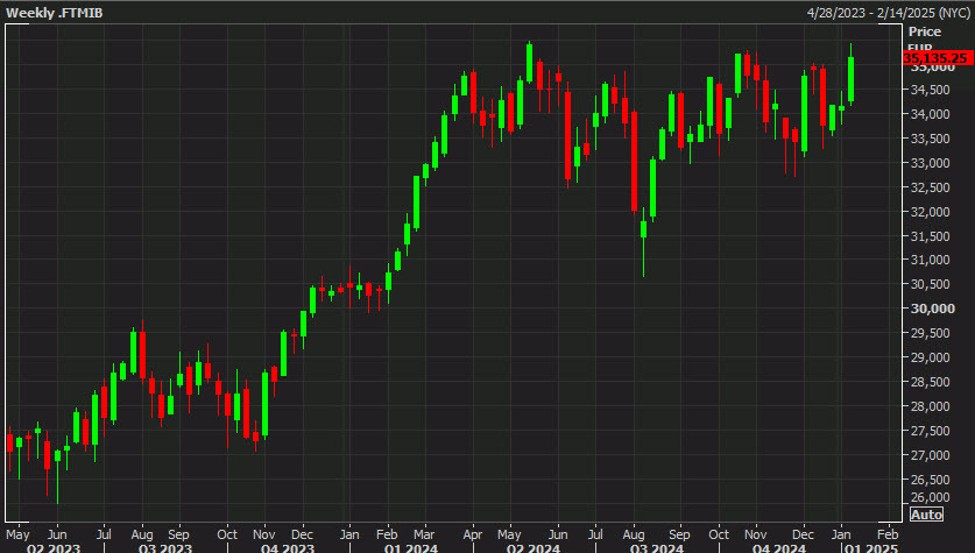Click the 26,000 label on price axis
Screen dimensions: 975x553
(930, 498)
